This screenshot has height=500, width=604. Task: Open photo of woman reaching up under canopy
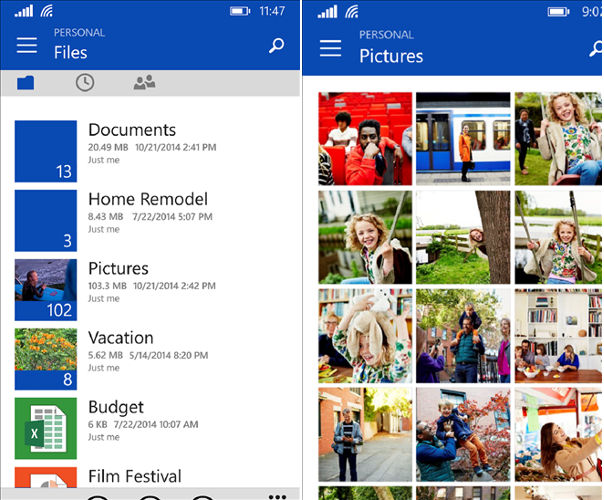coord(559,435)
